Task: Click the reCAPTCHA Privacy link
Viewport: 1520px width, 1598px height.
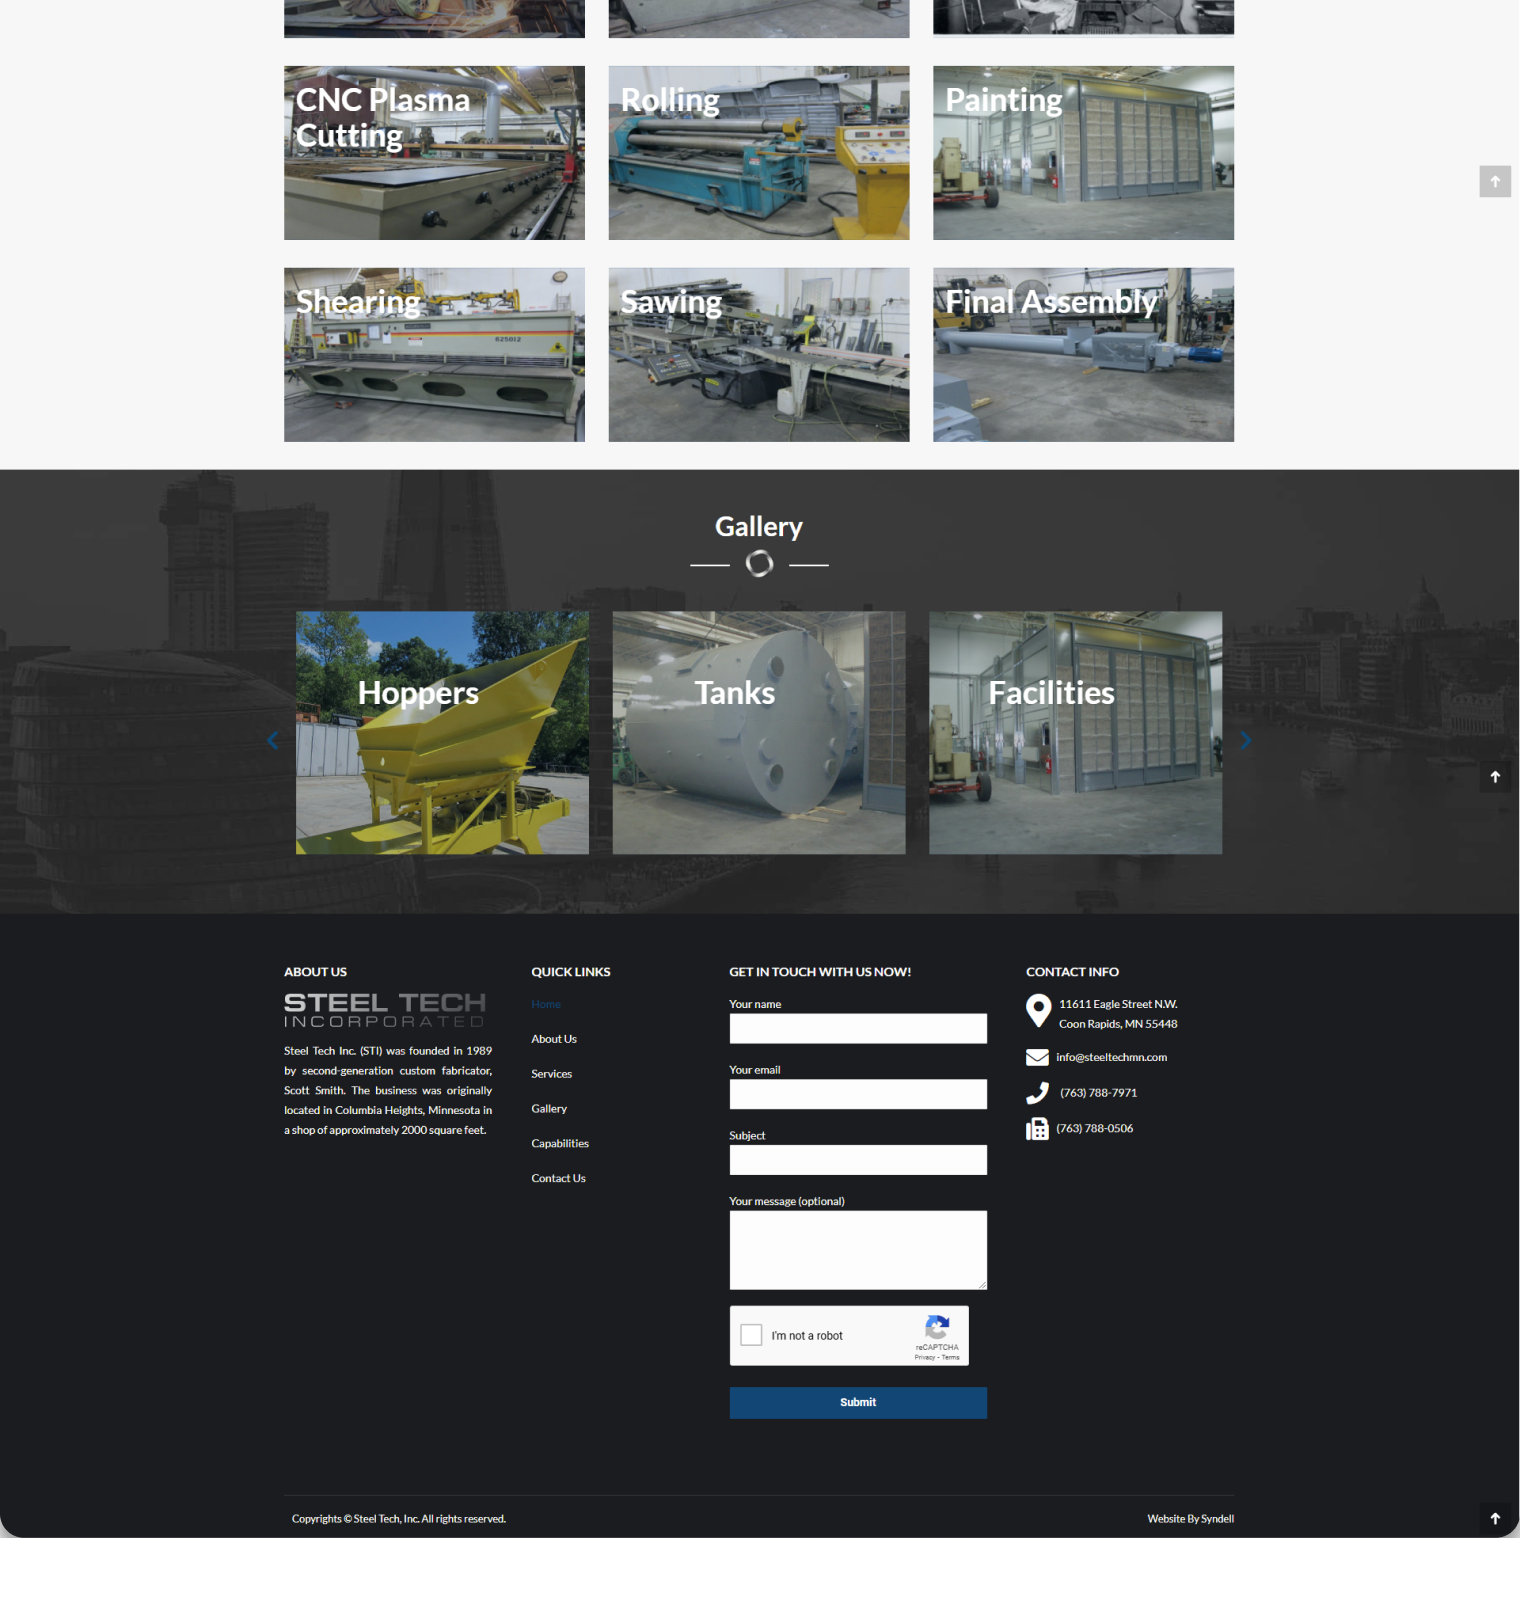Action: pos(924,1358)
